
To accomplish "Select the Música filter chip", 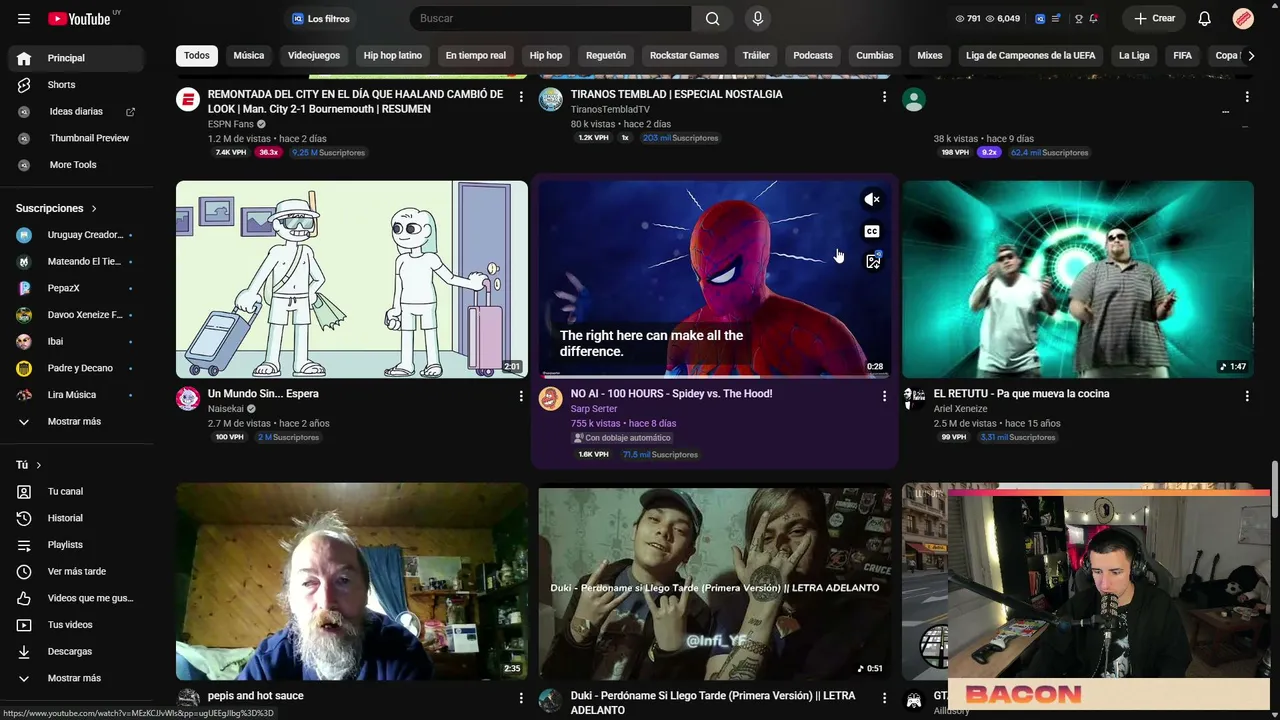I will point(249,56).
